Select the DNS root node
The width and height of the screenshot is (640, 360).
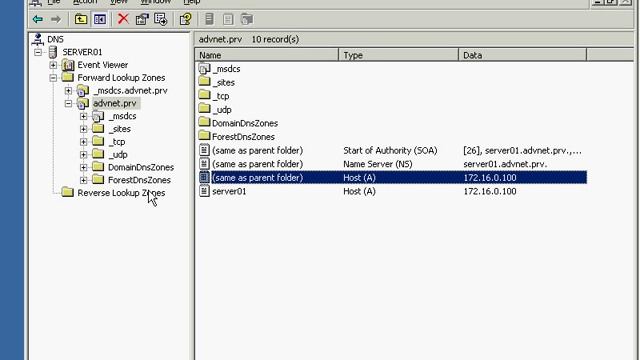pos(55,39)
